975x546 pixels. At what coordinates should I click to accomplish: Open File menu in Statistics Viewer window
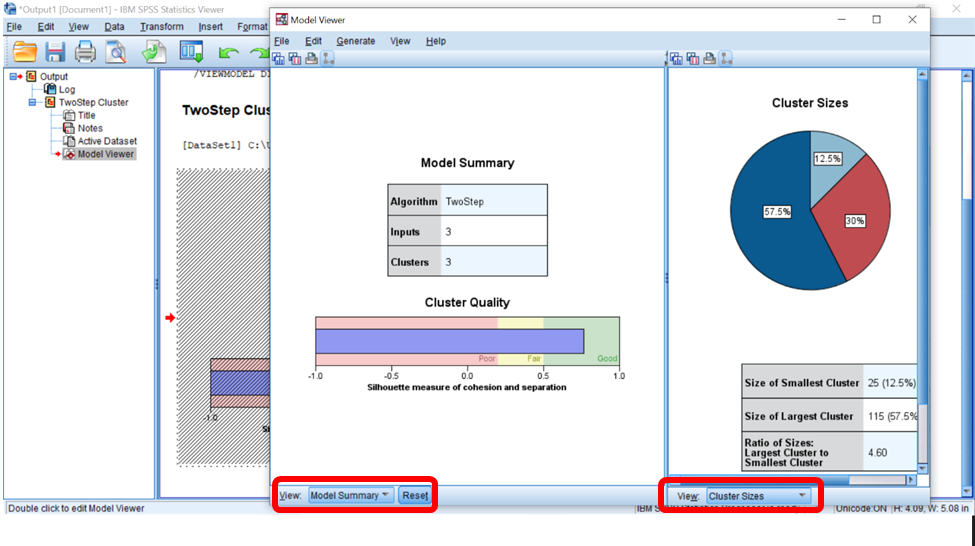(14, 27)
